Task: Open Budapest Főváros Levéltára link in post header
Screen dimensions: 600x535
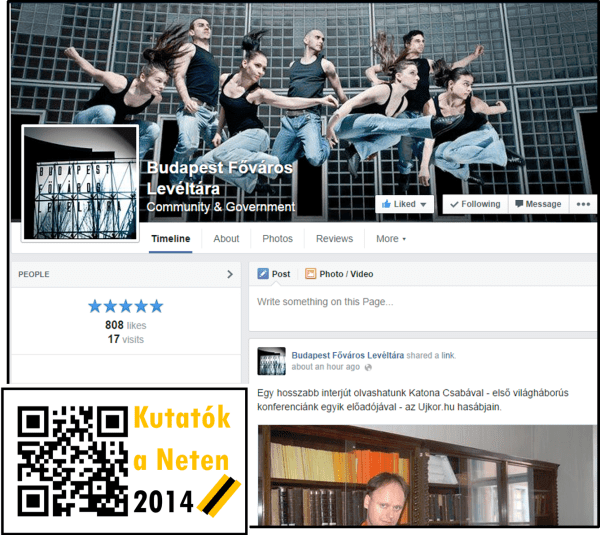Action: click(347, 355)
